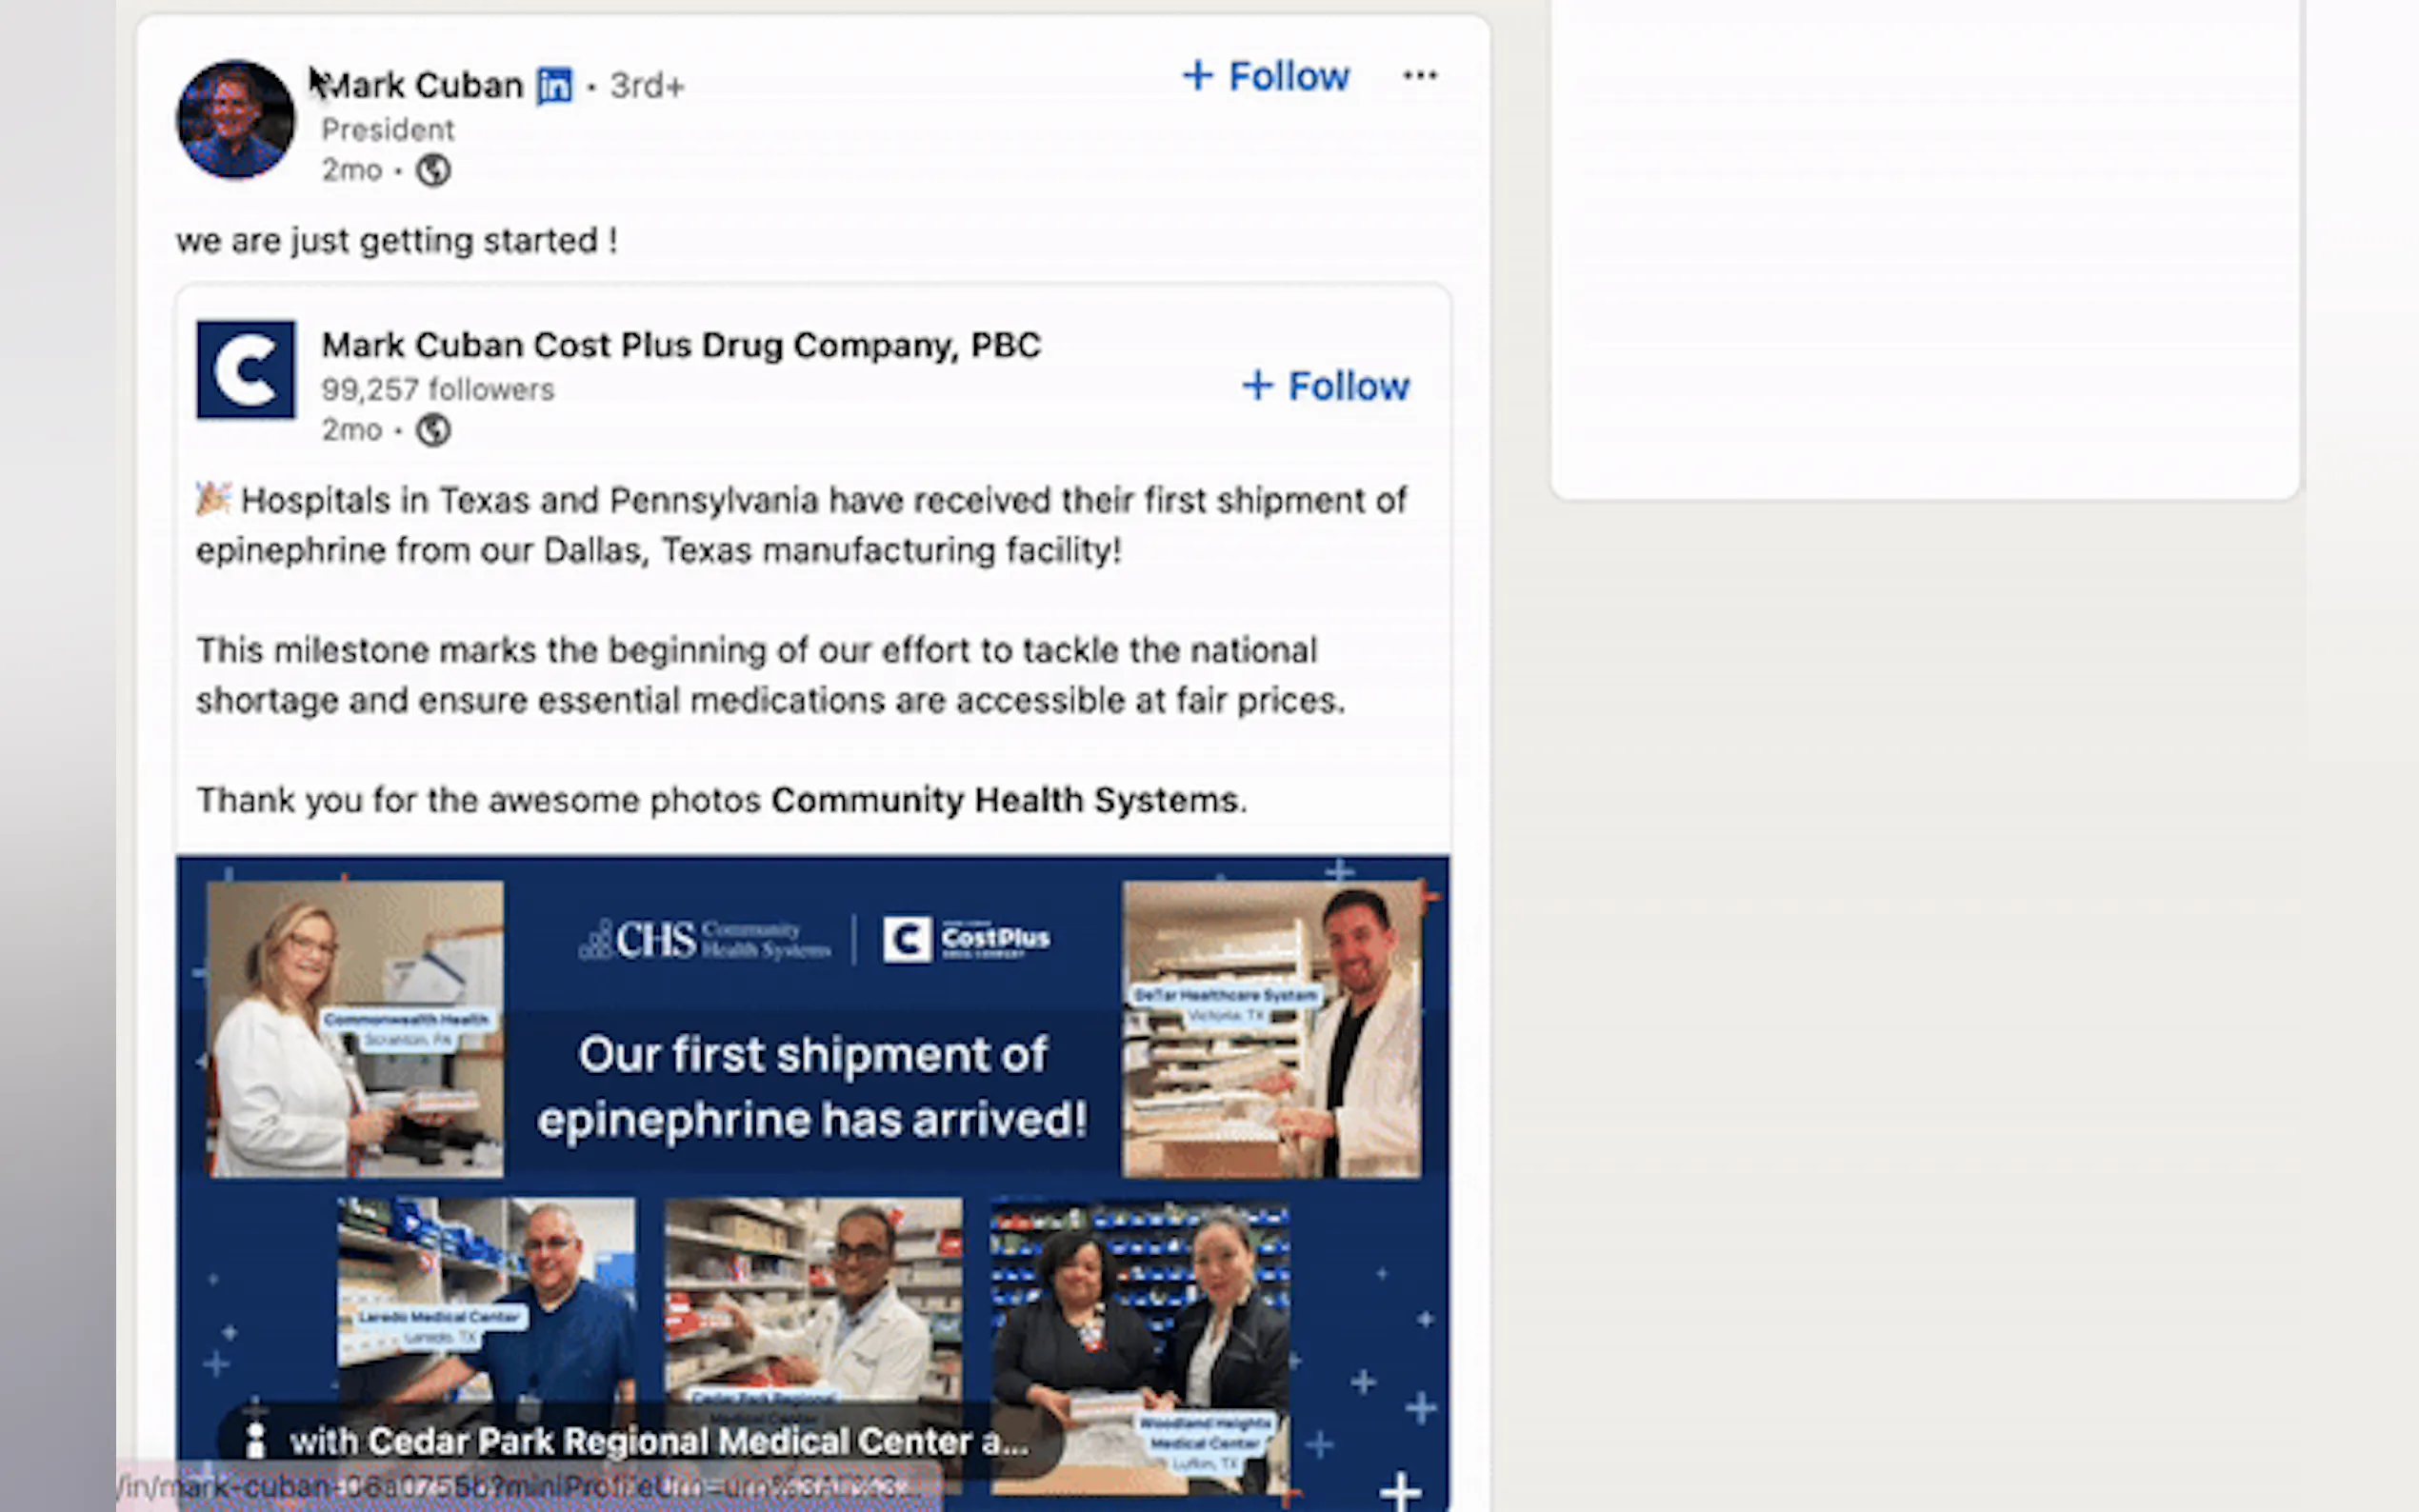
Task: Open the Mark Cuban name link
Action: 424,86
